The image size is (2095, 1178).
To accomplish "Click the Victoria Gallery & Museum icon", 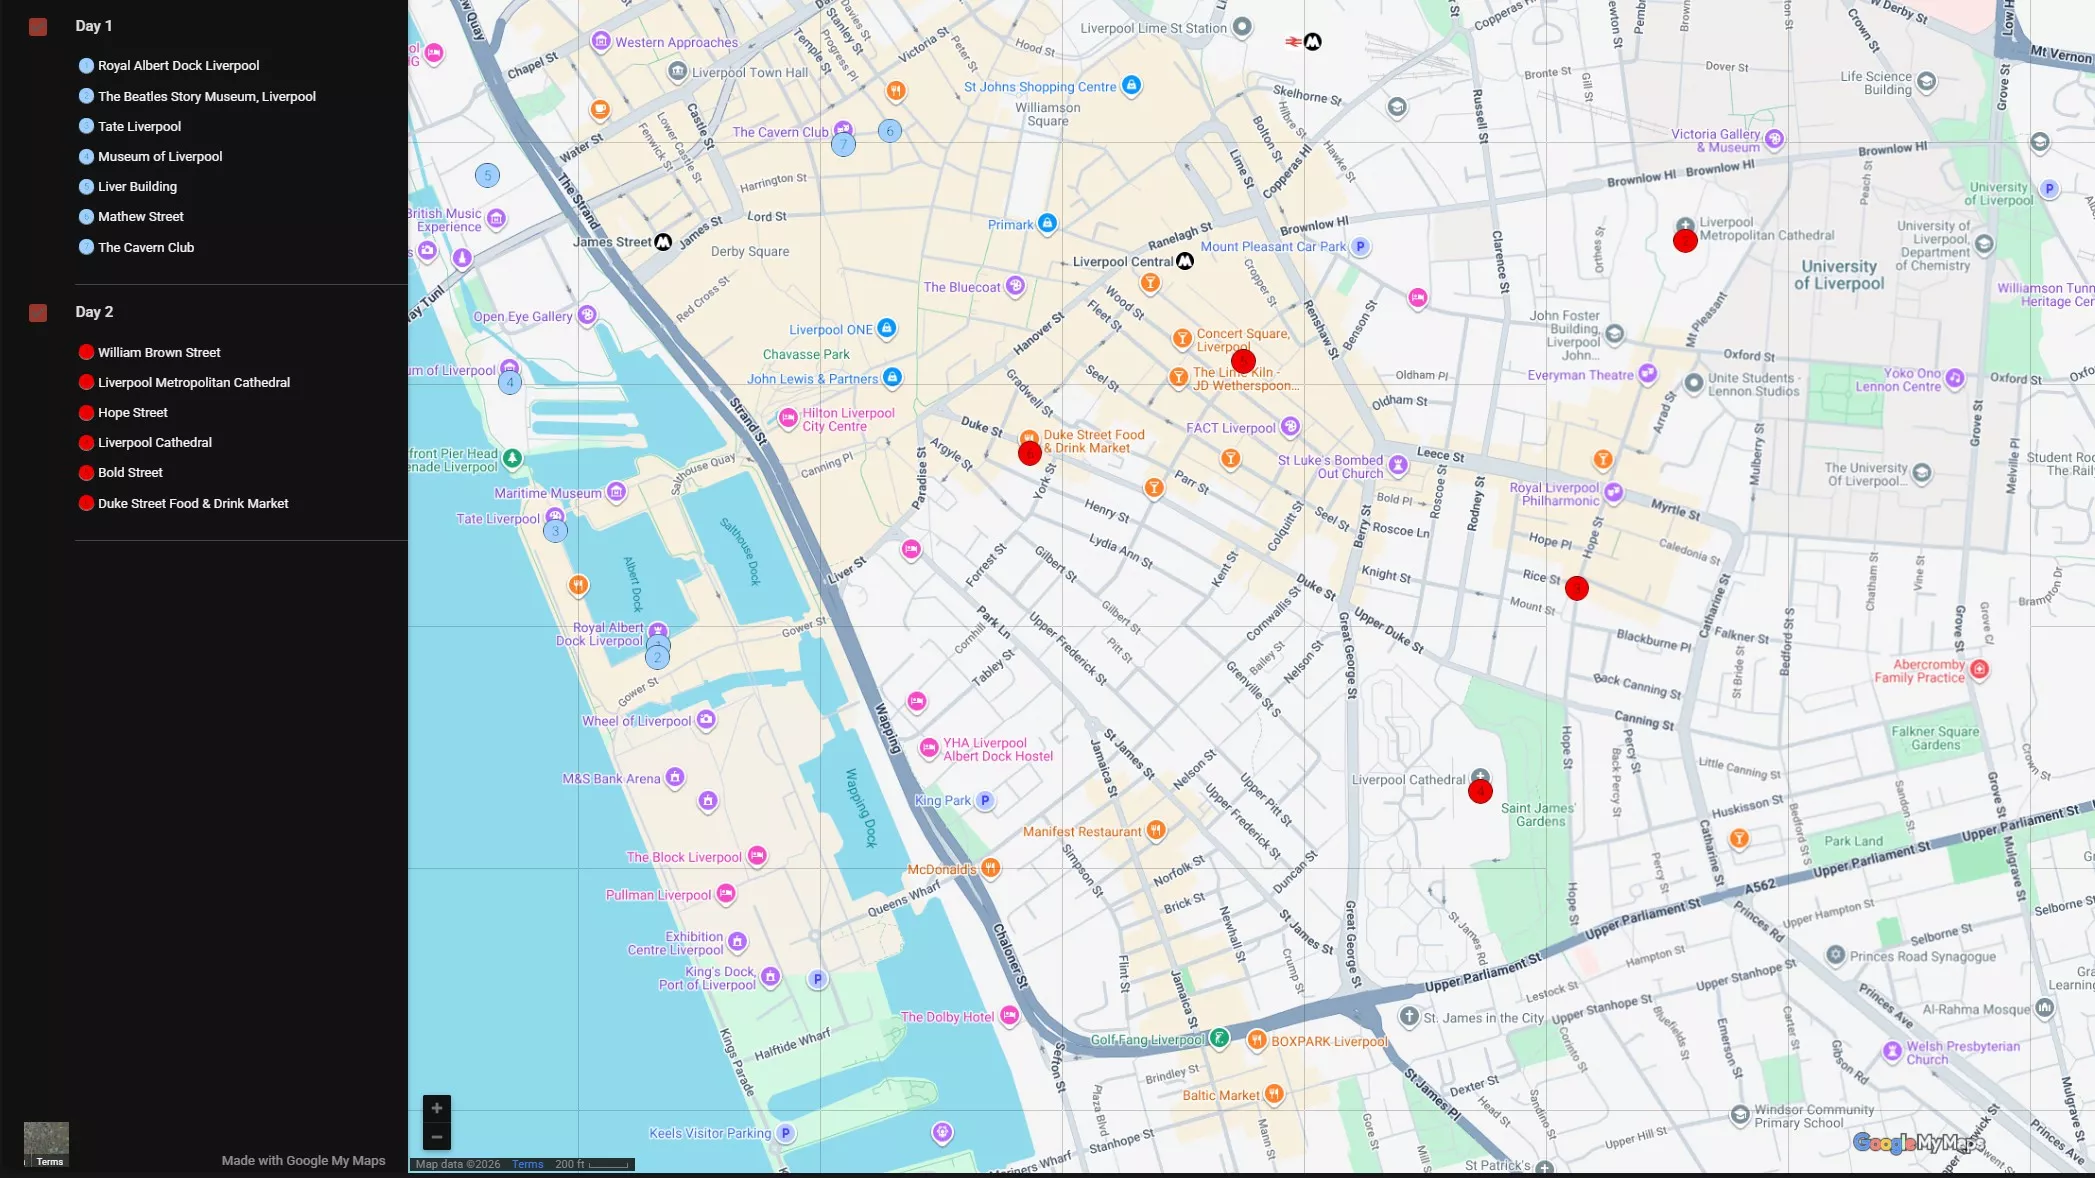I will (x=1774, y=139).
